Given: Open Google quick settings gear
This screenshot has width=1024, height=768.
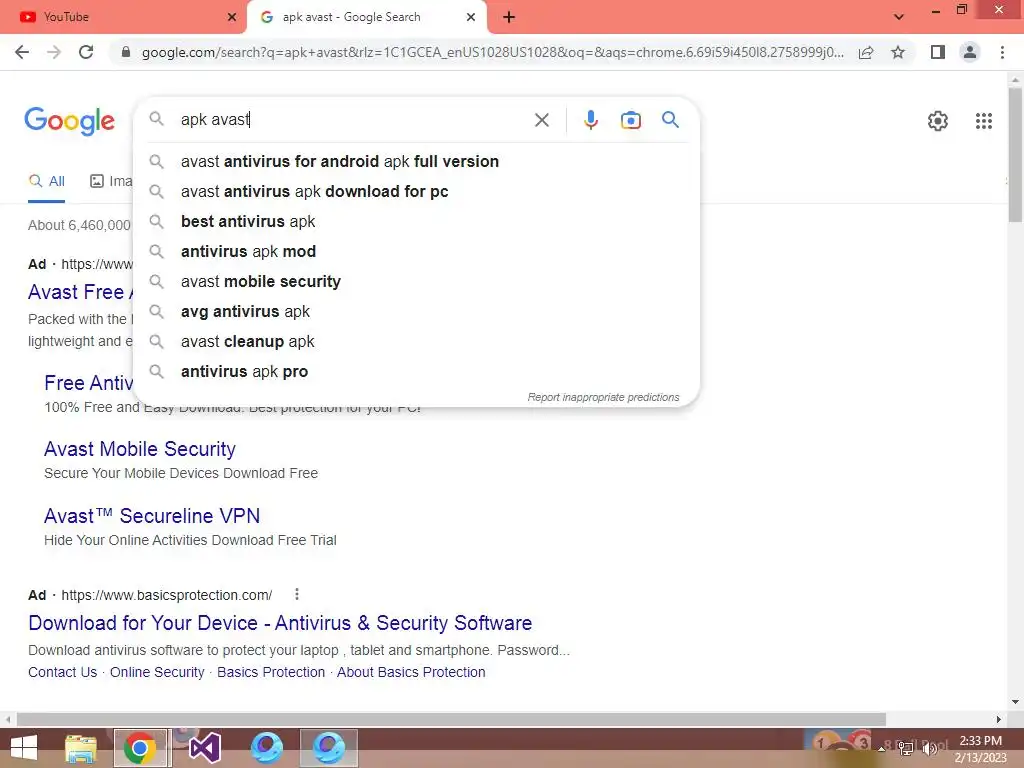Looking at the screenshot, I should [938, 121].
